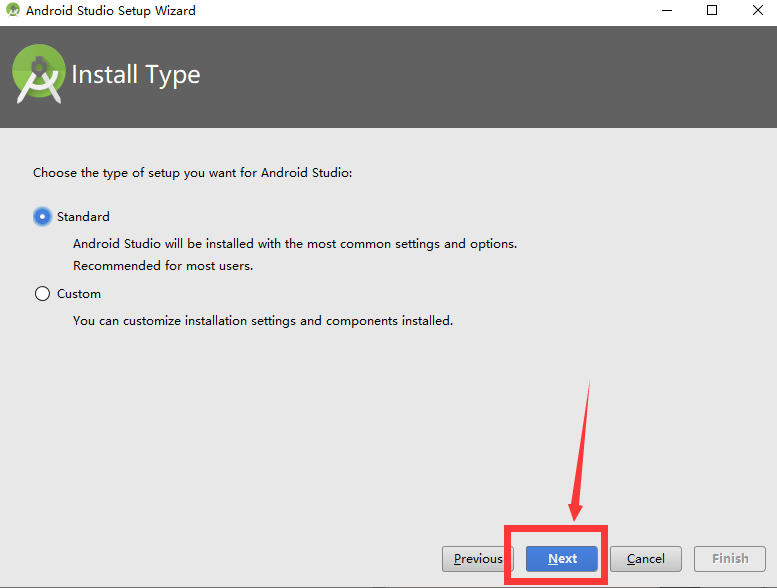Click the 'Install Type' heading text
This screenshot has width=777, height=588.
point(136,75)
